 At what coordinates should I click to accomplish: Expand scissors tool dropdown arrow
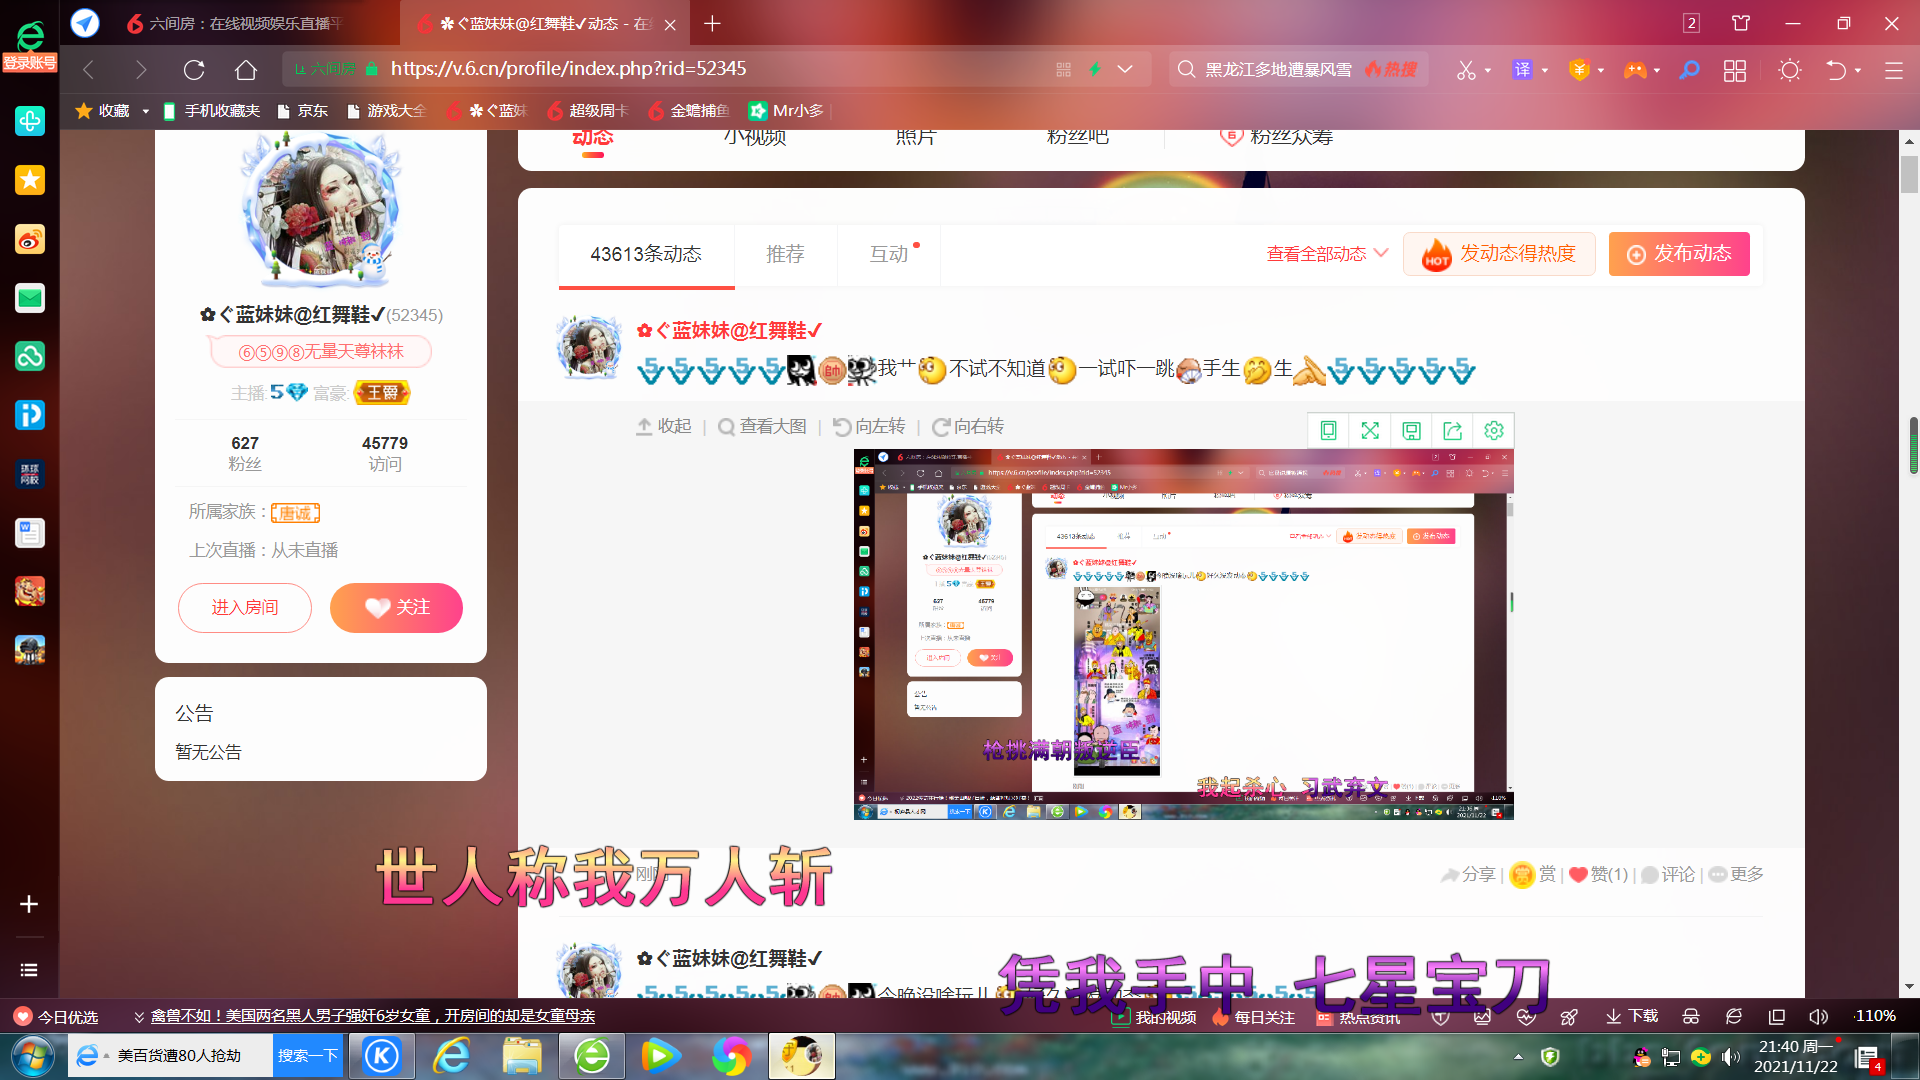point(1488,70)
